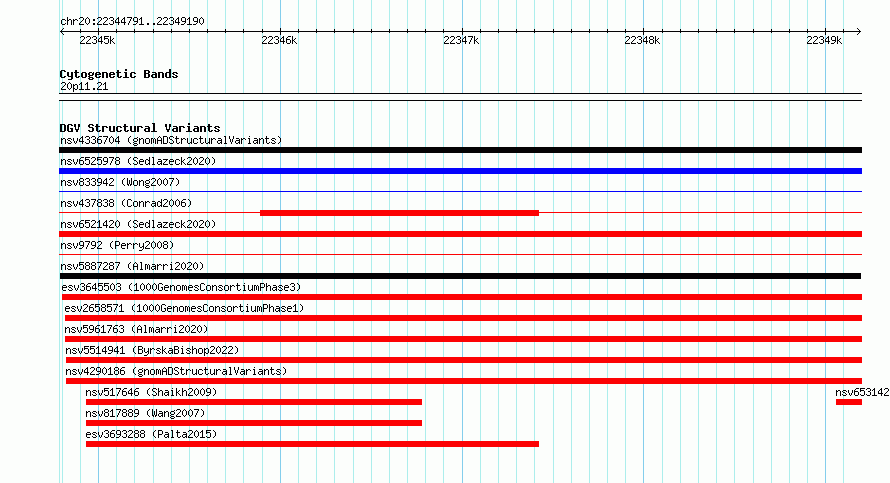
Task: Click the 22347k ruler label
Action: coord(461,41)
